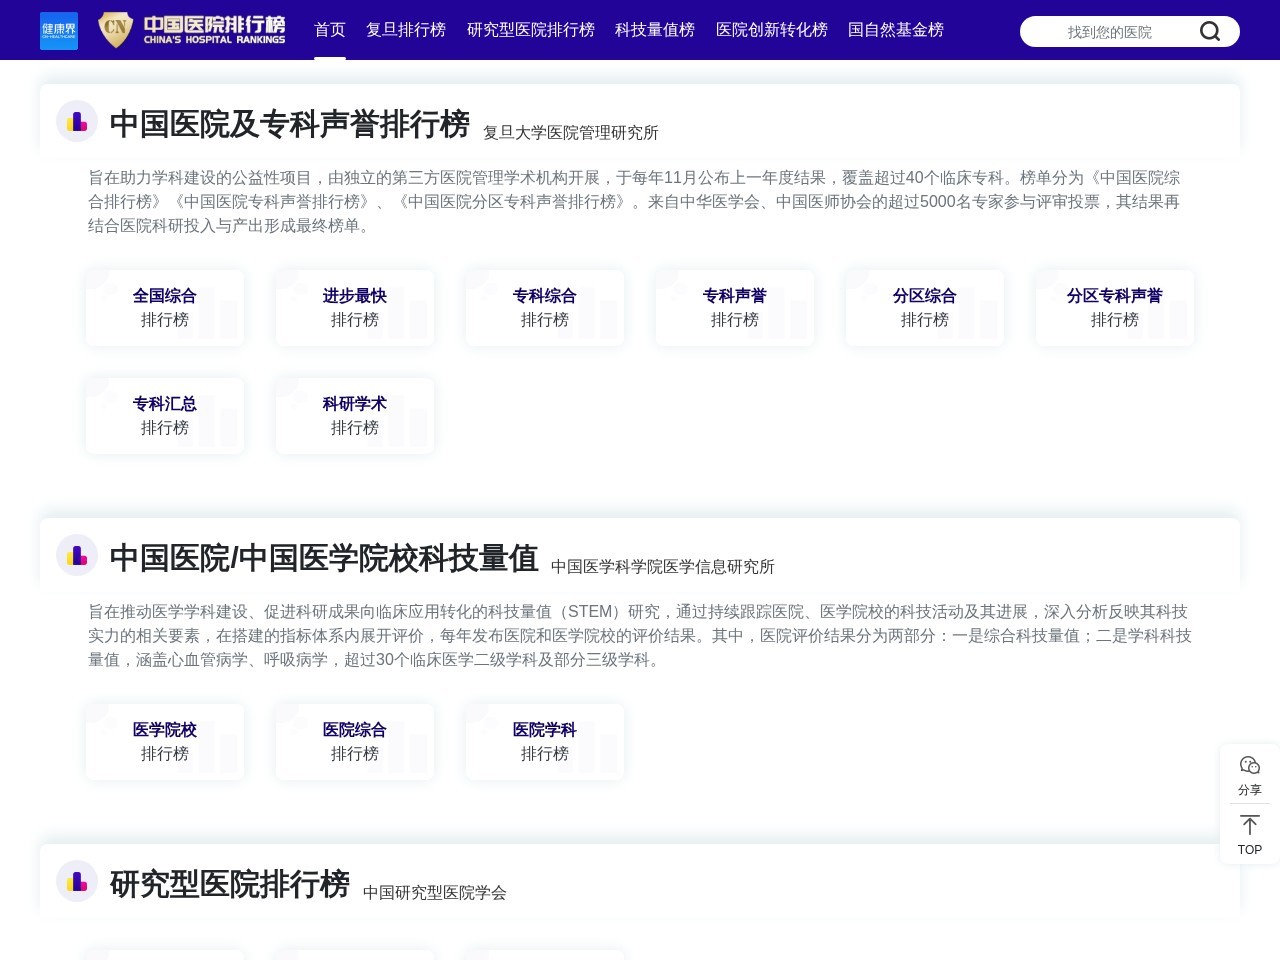The image size is (1280, 960).
Task: Open 全国综合 排行榜 card
Action: pyautogui.click(x=165, y=308)
